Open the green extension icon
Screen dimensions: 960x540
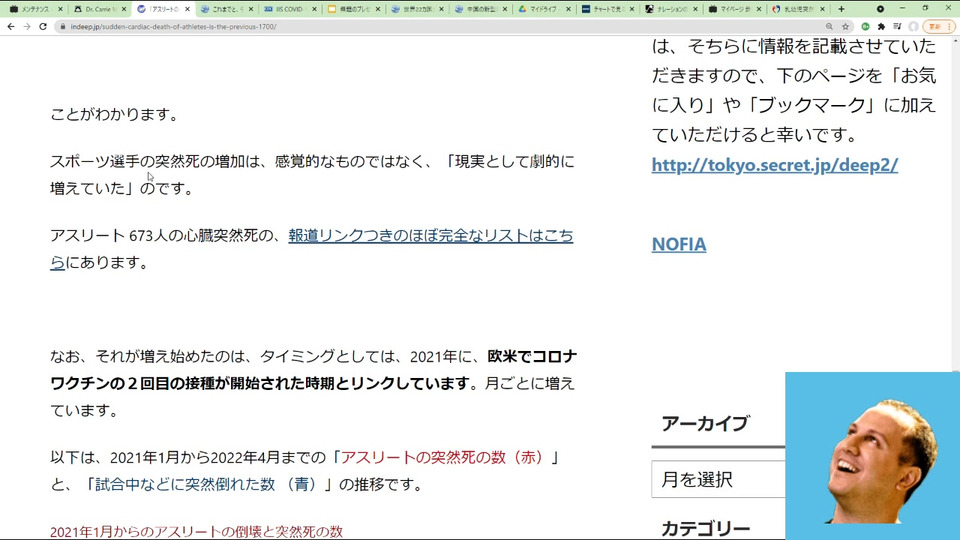tap(865, 26)
